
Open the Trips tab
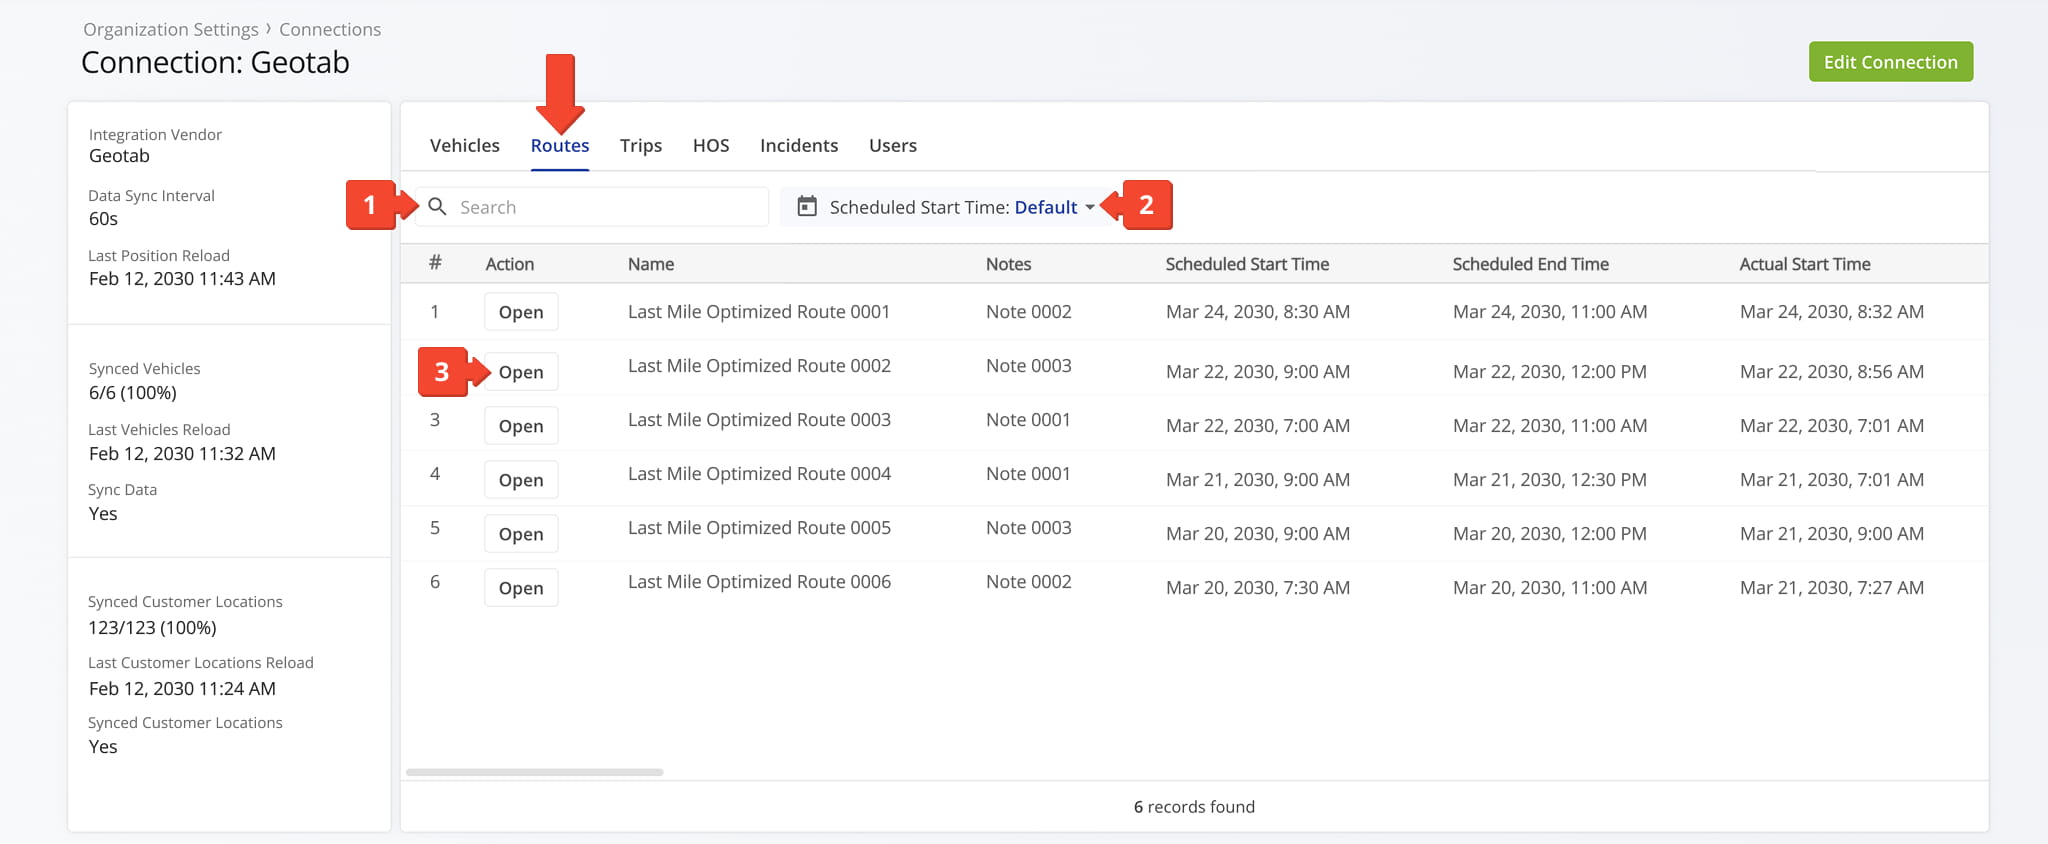tap(641, 145)
